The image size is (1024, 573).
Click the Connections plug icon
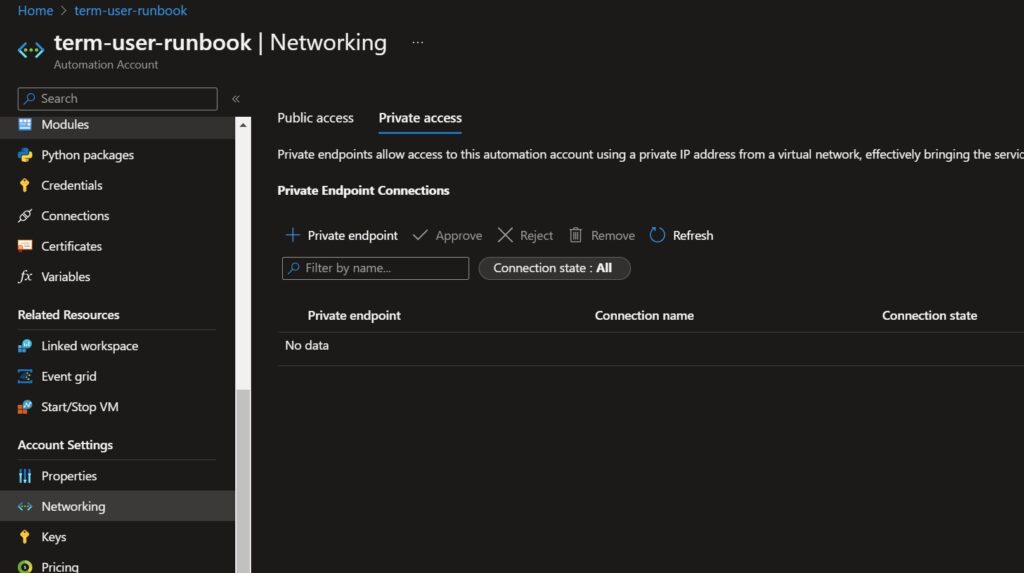tap(25, 216)
